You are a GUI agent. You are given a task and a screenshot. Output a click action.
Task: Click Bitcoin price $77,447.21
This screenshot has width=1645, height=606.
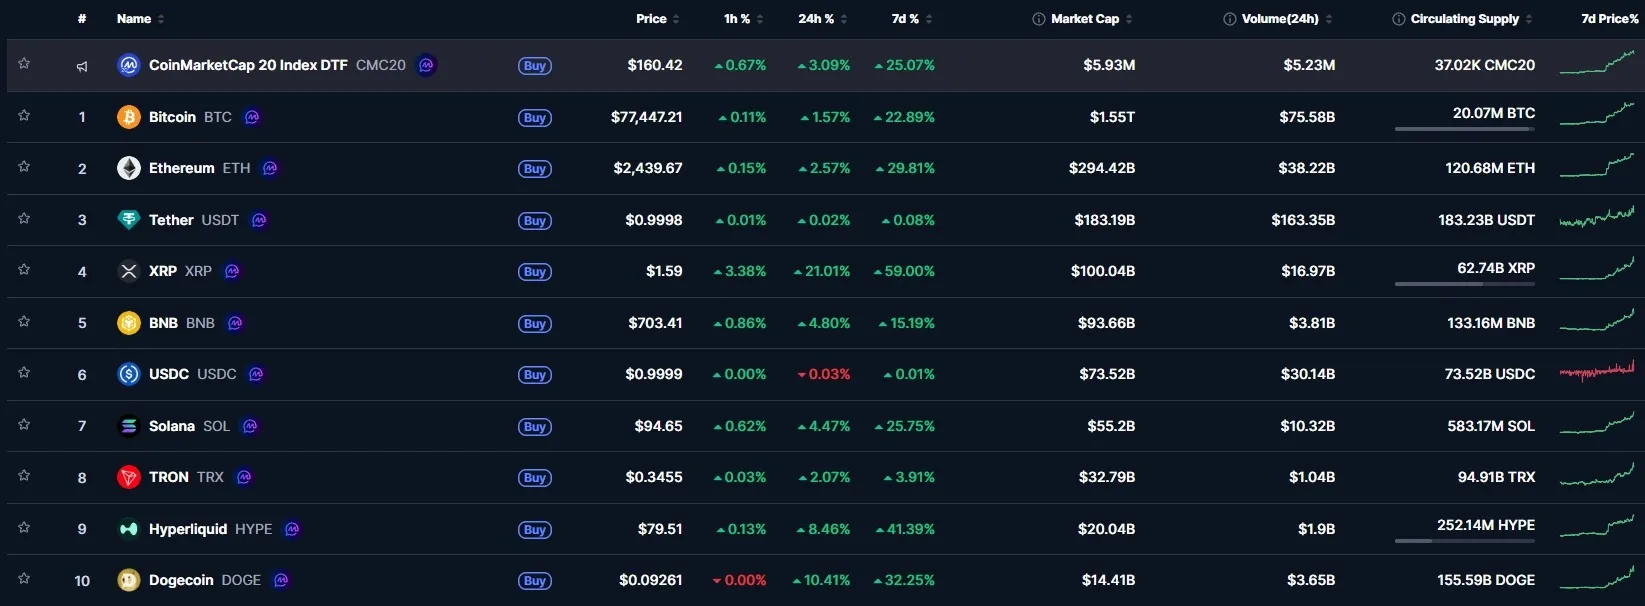click(x=647, y=117)
